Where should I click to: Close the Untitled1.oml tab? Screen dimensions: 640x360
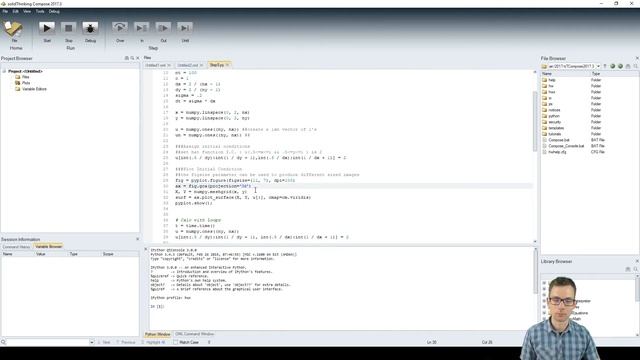[169, 65]
